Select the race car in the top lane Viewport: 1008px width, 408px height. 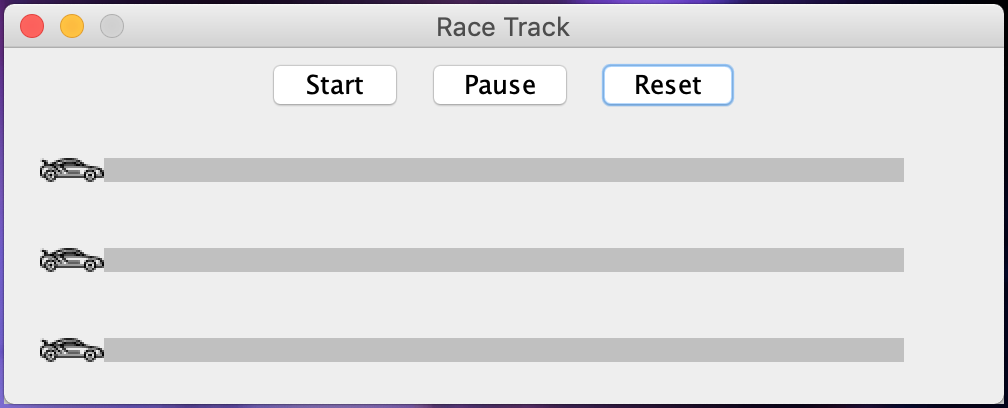(71, 170)
